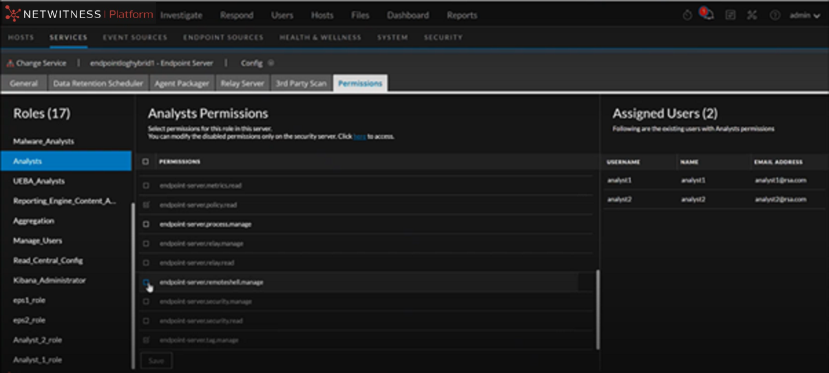
Task: Switch to 3rd Party Scan tab
Action: tap(301, 83)
